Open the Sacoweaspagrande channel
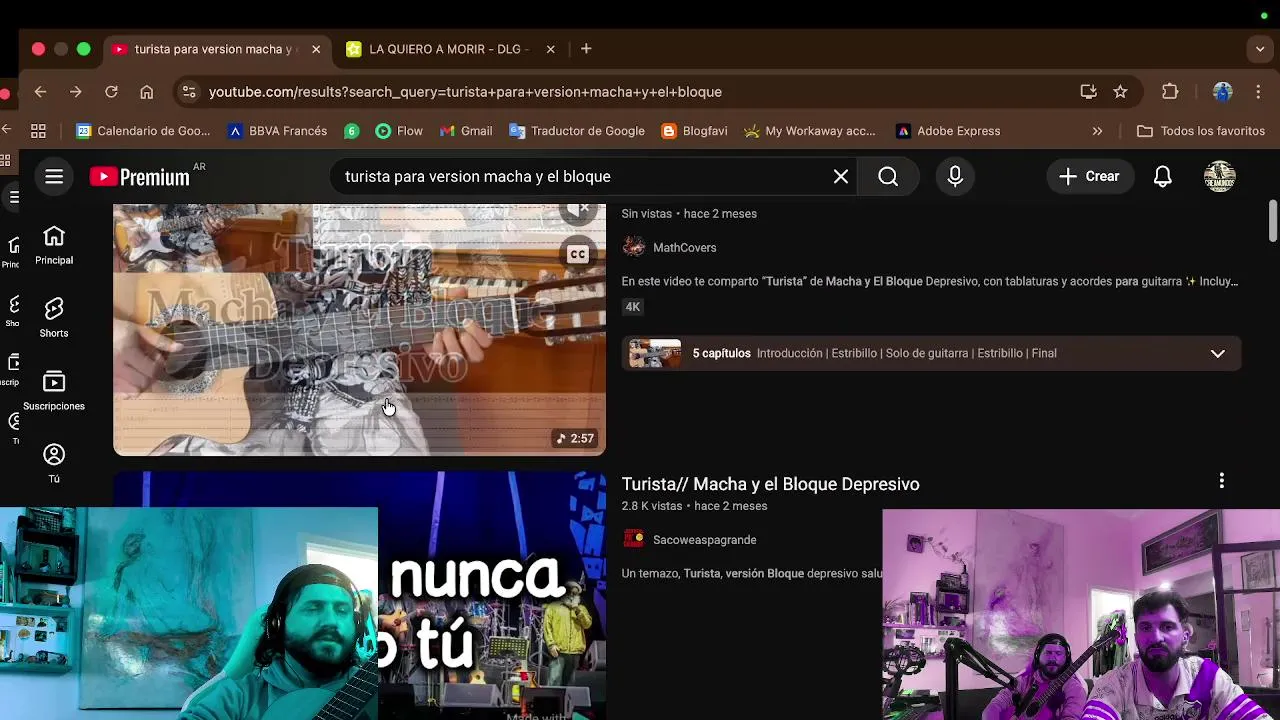The width and height of the screenshot is (1280, 720). pyautogui.click(x=704, y=540)
